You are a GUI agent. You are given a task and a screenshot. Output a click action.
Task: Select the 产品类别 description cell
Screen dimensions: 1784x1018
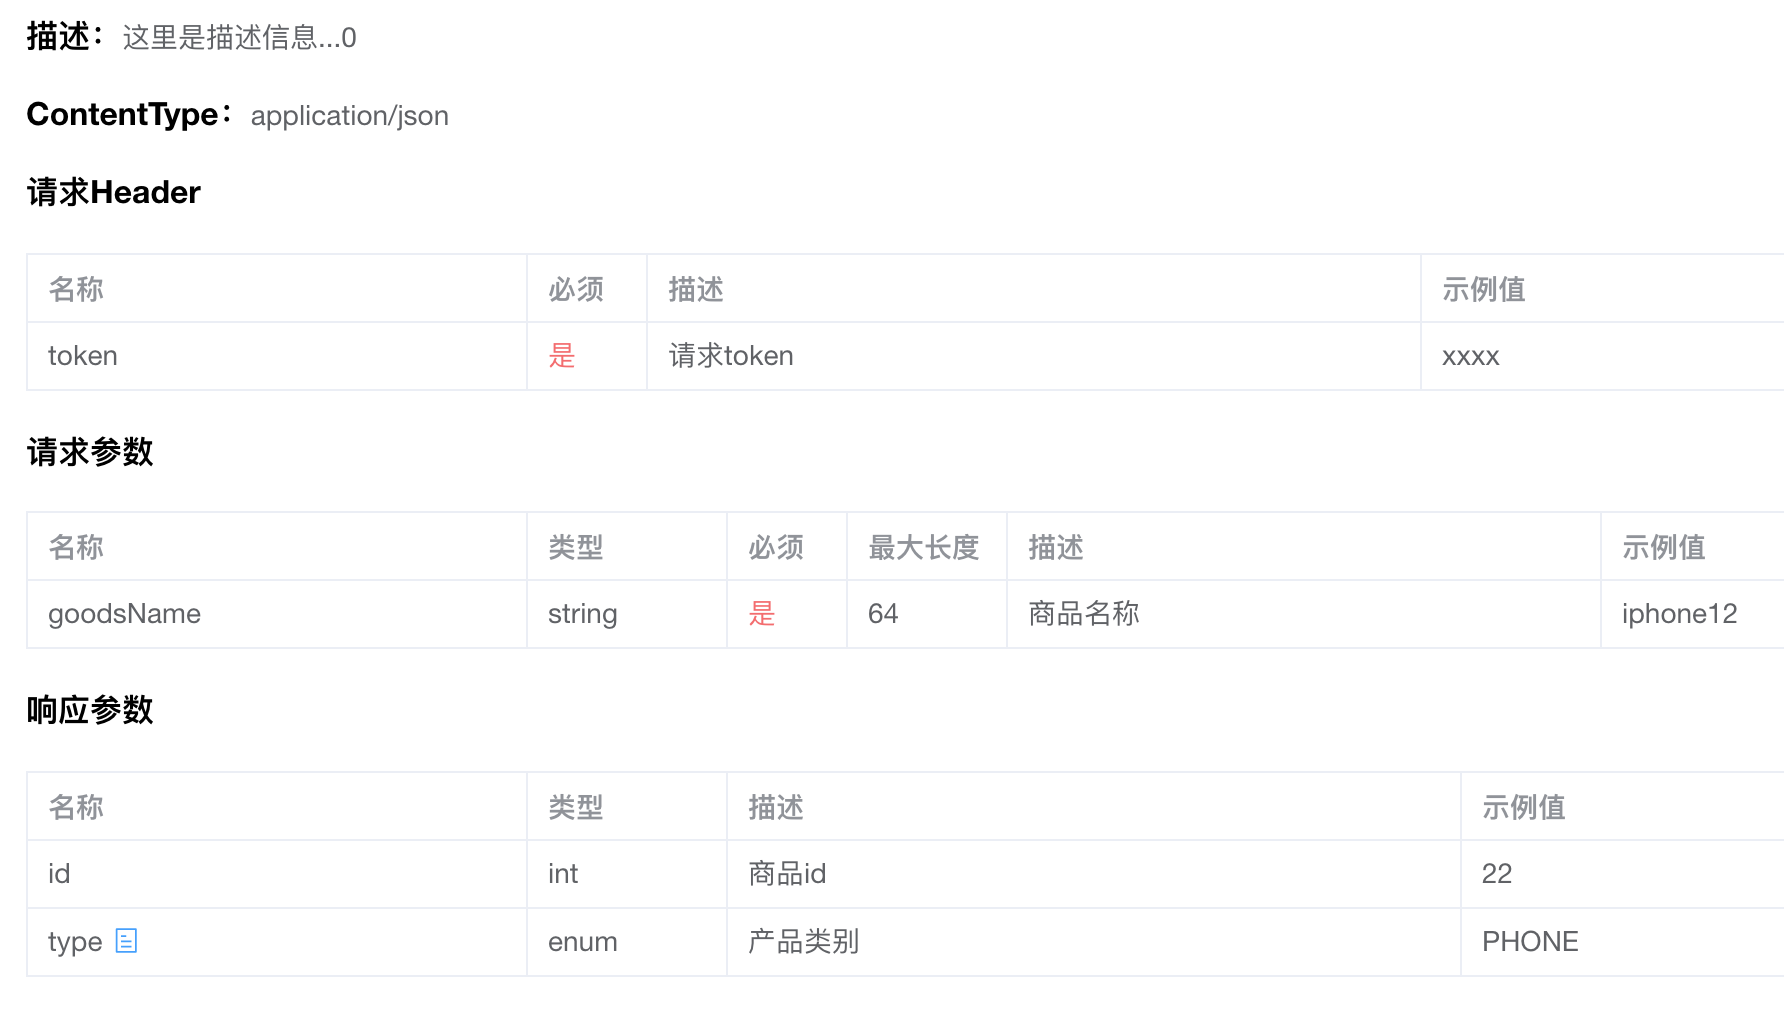tap(1094, 942)
